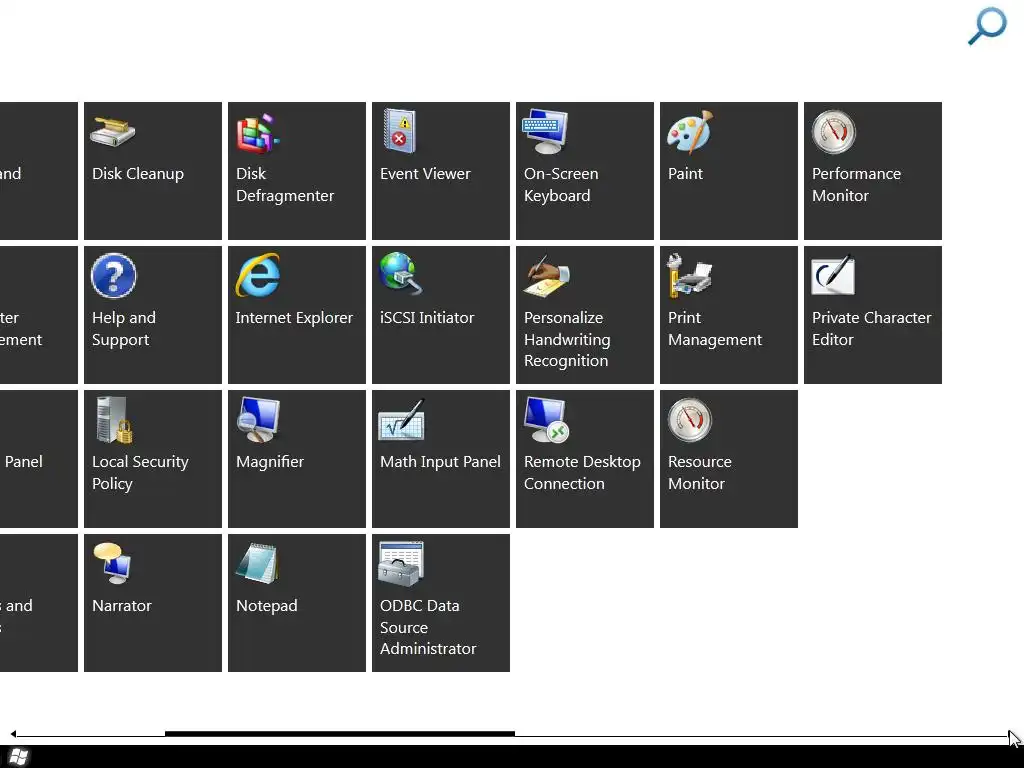This screenshot has height=768, width=1024.
Task: Click the "Resource Monitor" label text
Action: tap(699, 473)
